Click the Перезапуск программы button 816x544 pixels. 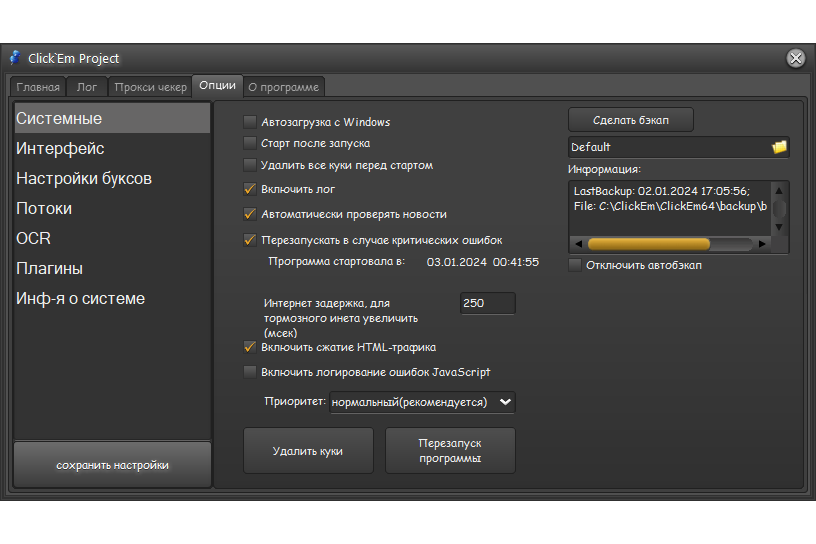click(x=450, y=451)
